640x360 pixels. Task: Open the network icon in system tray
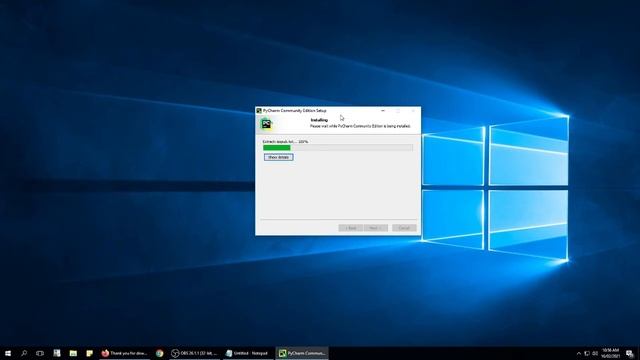click(x=587, y=353)
